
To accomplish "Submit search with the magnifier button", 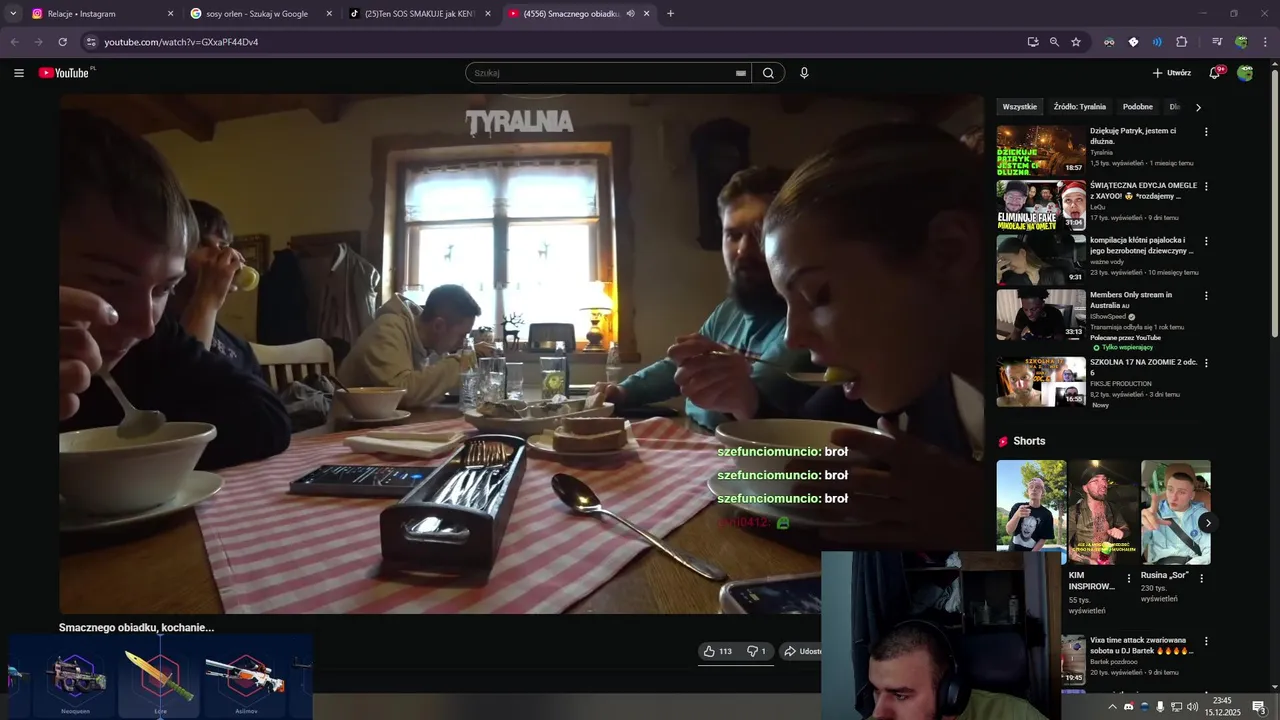I will click(x=768, y=73).
